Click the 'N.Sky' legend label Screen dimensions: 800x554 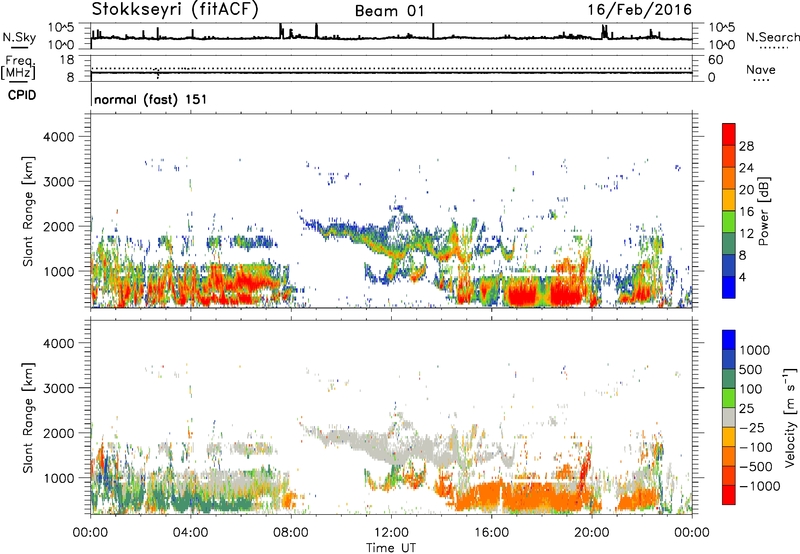point(19,37)
